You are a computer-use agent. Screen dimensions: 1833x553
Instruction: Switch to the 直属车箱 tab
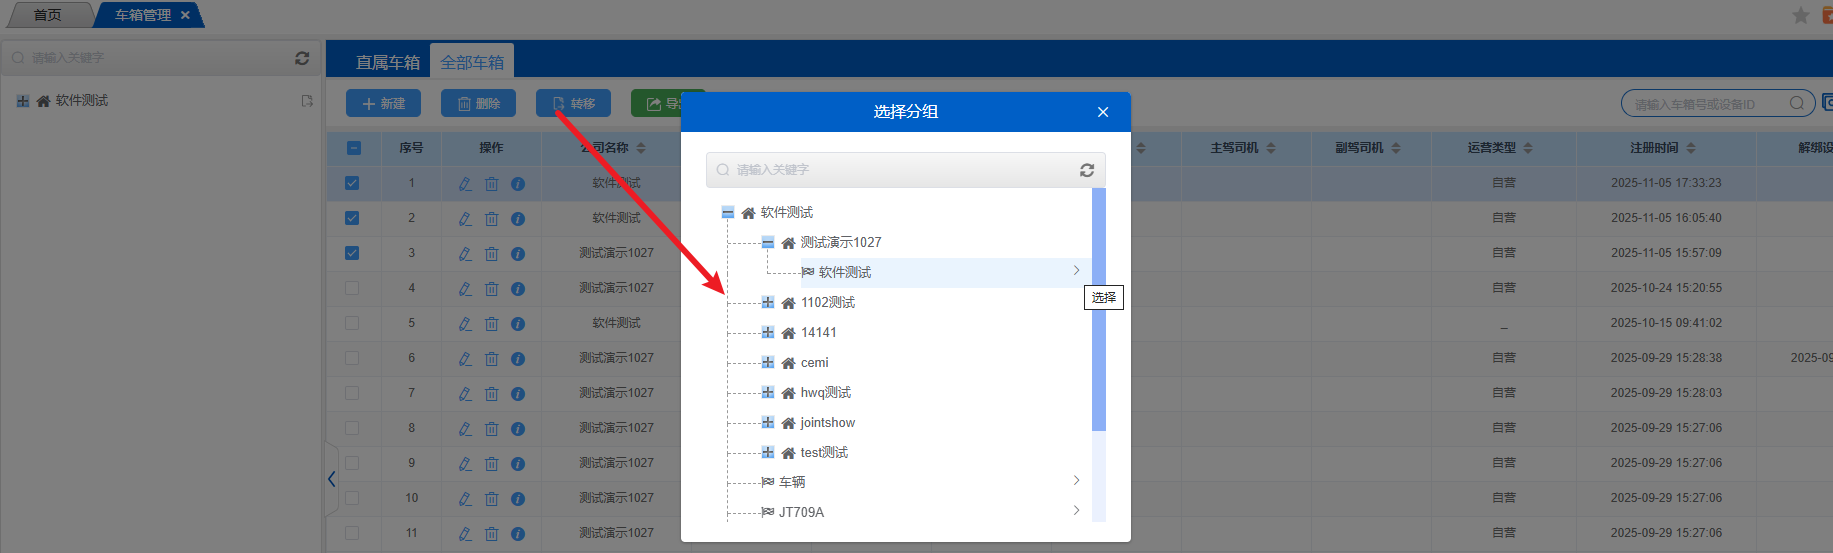click(388, 62)
